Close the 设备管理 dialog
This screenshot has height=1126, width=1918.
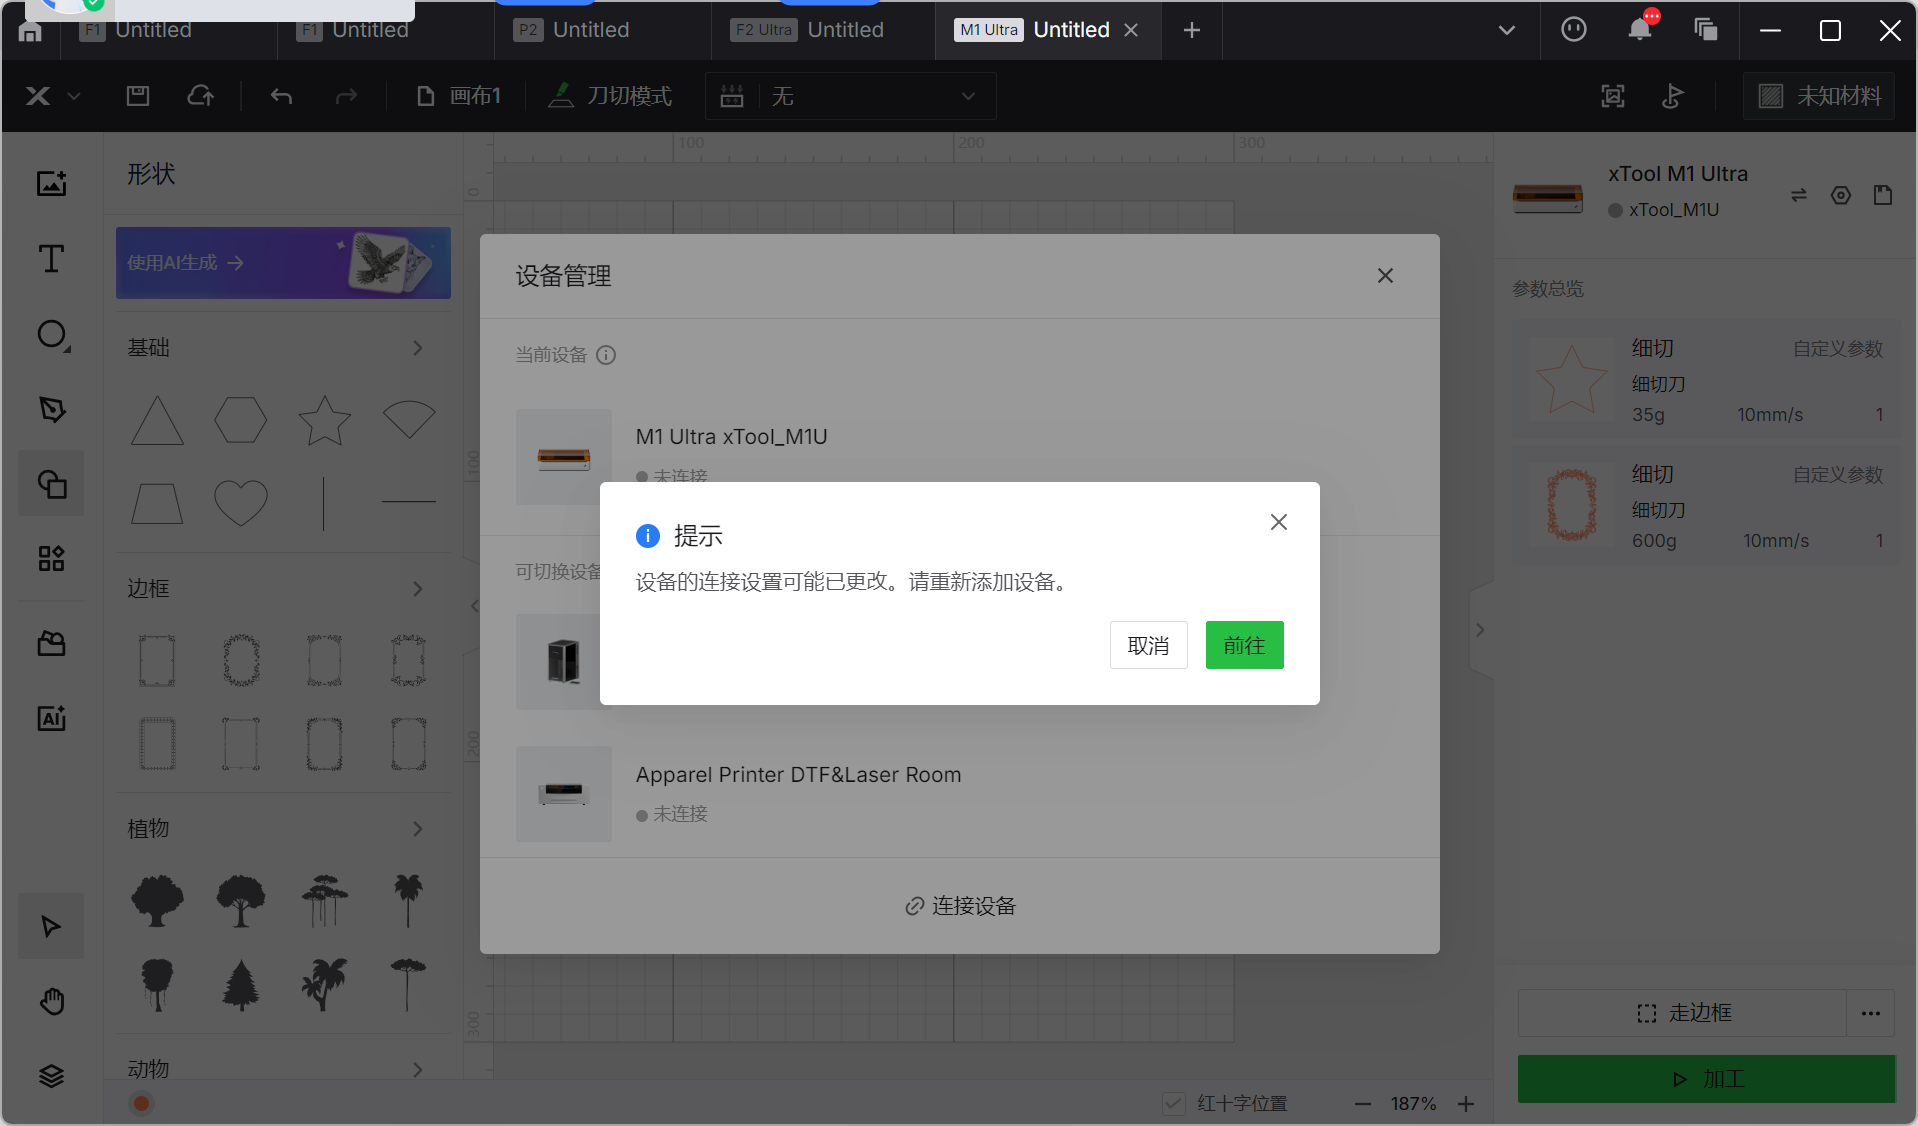pos(1385,276)
